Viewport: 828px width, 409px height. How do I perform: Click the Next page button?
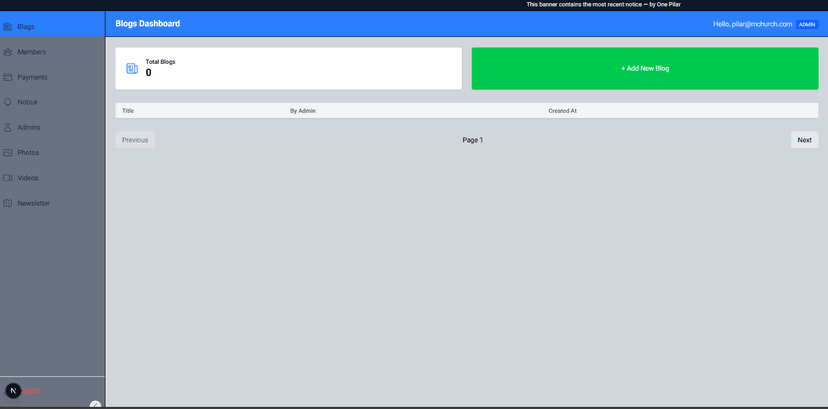point(804,140)
